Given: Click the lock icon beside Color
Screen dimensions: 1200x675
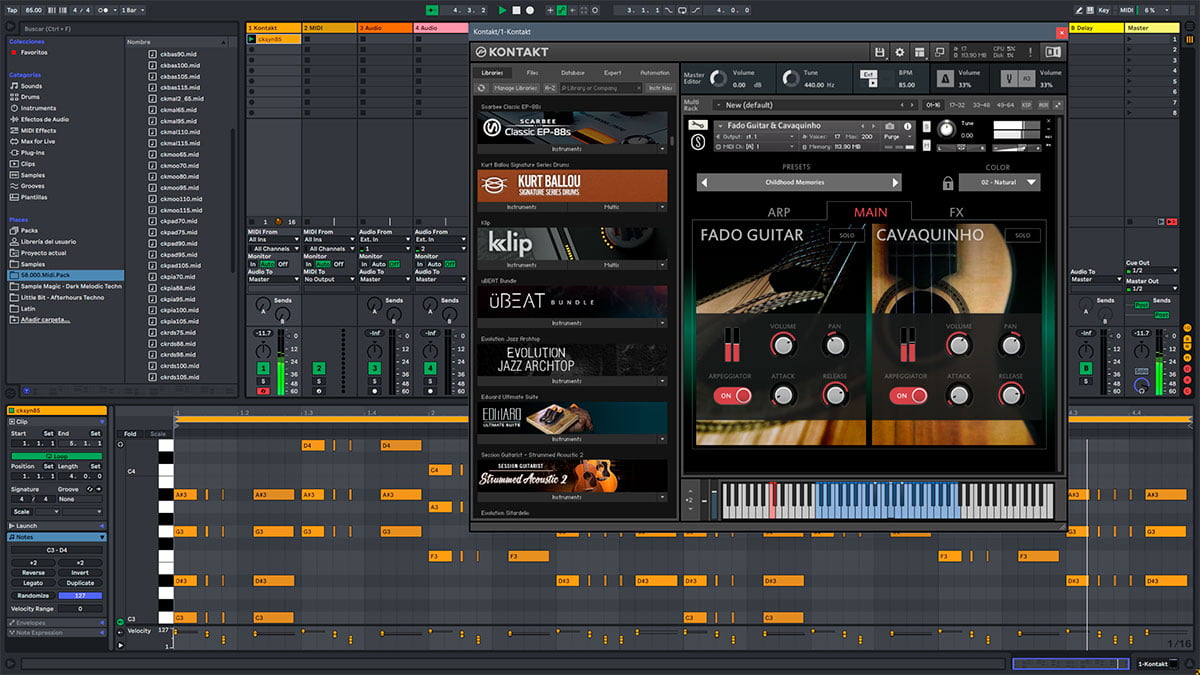Looking at the screenshot, I should 947,183.
